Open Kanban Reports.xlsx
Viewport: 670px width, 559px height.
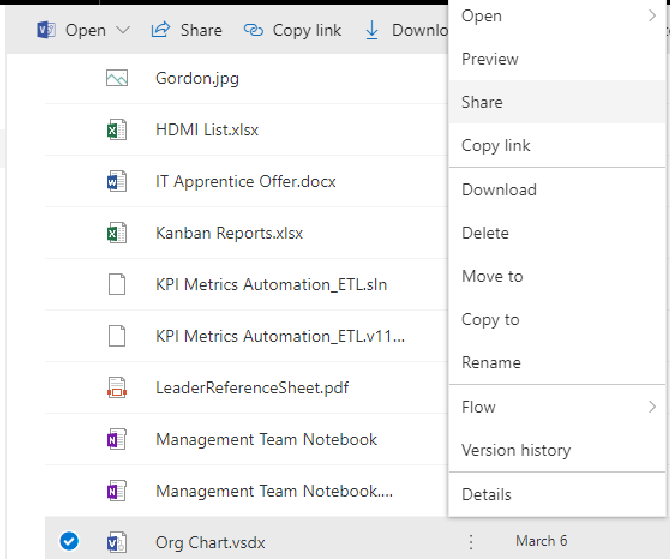coord(229,233)
